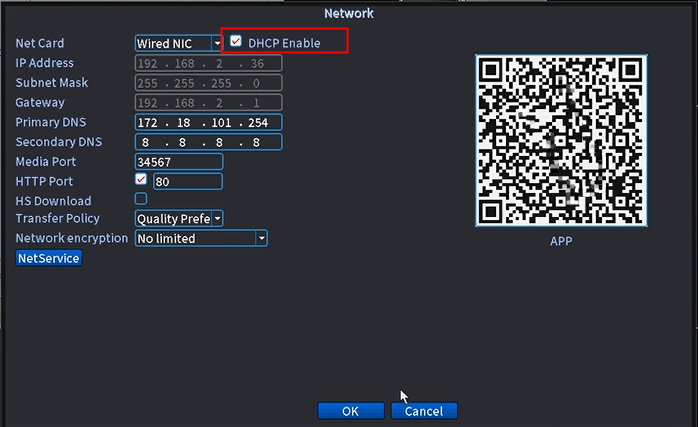Click the greyed Gateway field
Image resolution: width=698 pixels, height=427 pixels.
208,103
